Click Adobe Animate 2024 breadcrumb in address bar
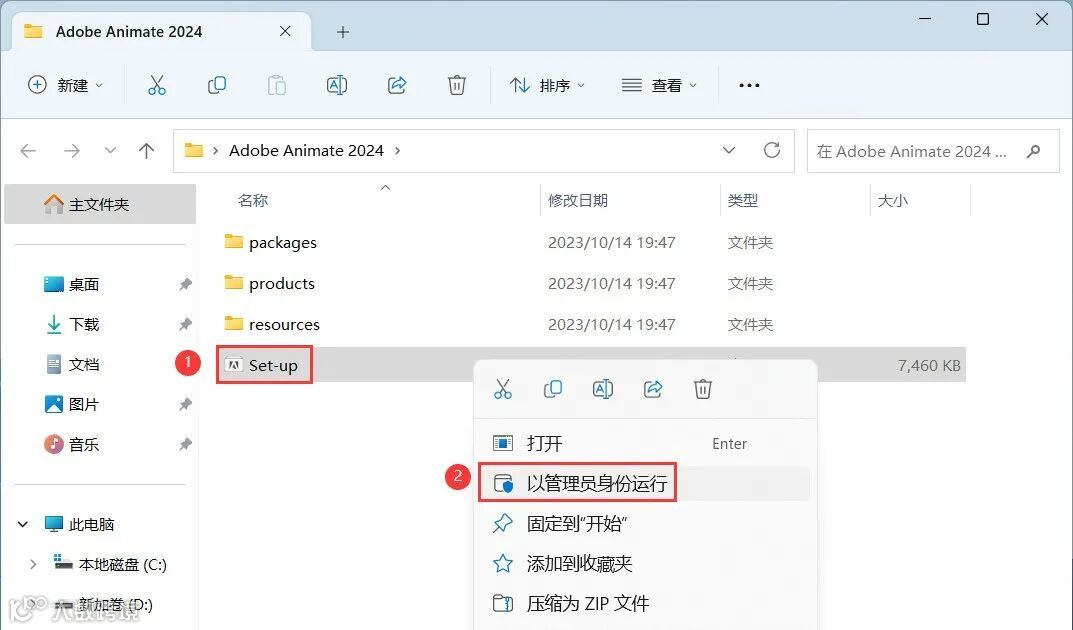1073x630 pixels. [306, 150]
